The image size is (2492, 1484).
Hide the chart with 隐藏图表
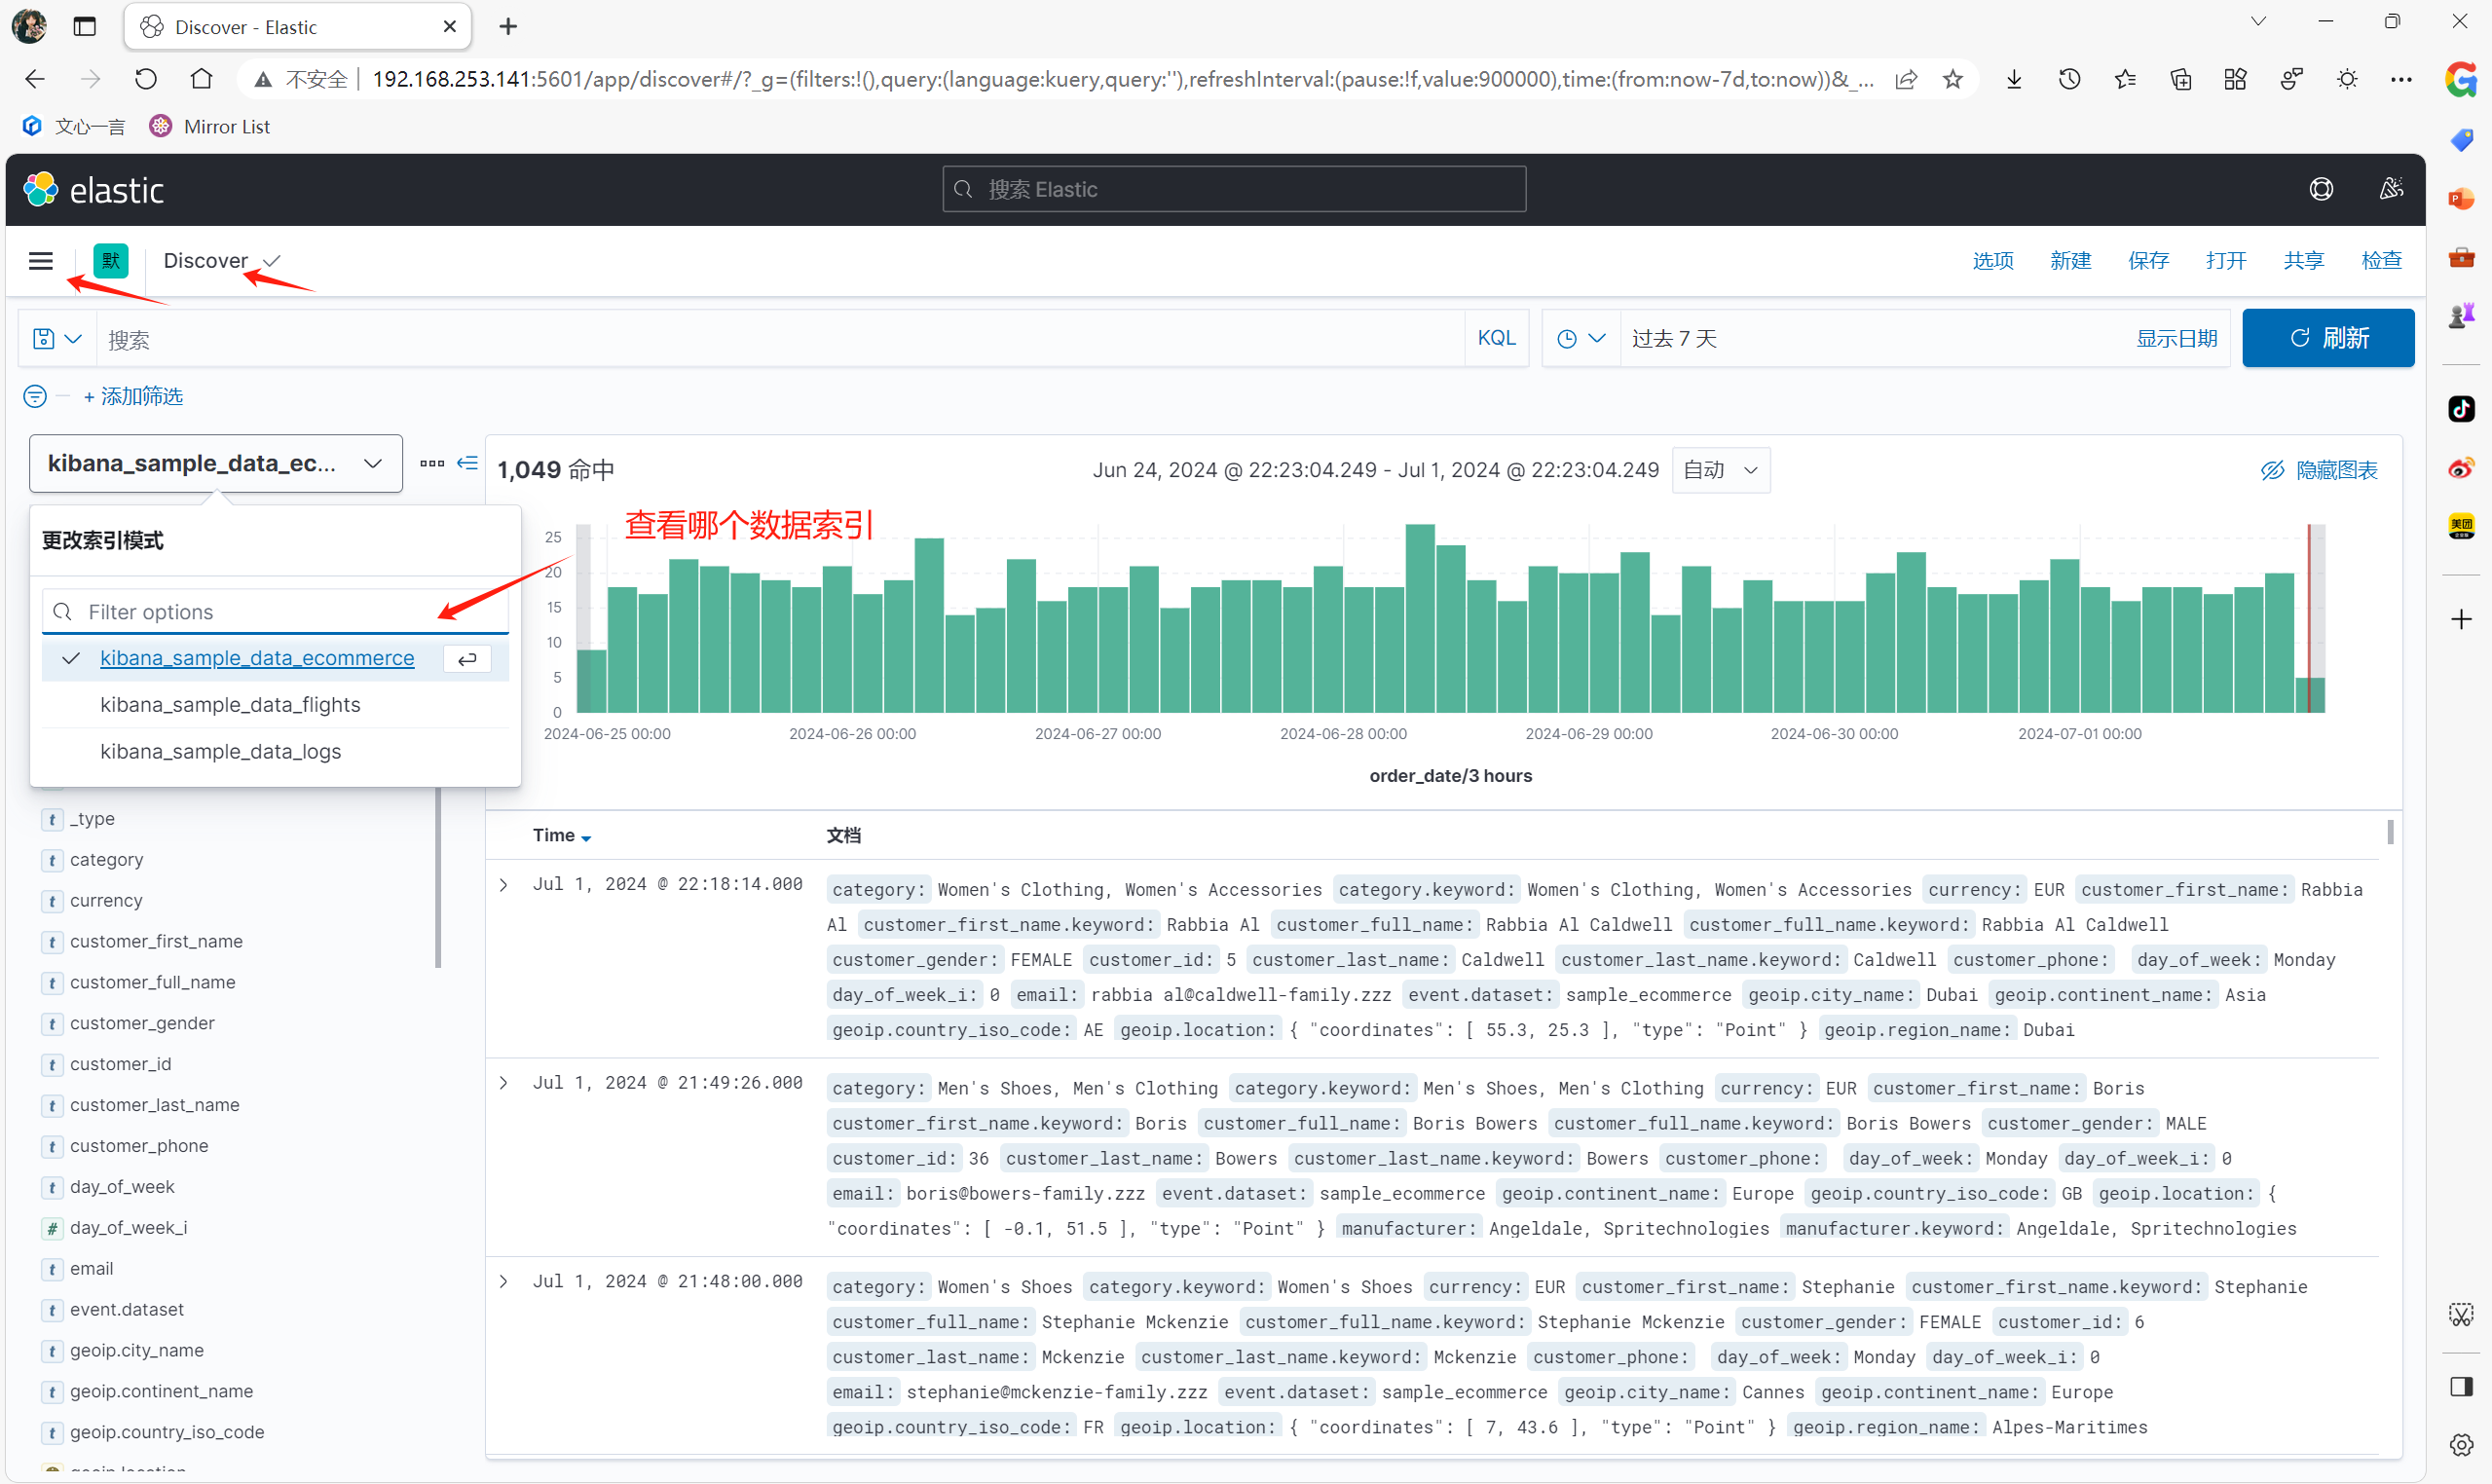pyautogui.click(x=2319, y=470)
